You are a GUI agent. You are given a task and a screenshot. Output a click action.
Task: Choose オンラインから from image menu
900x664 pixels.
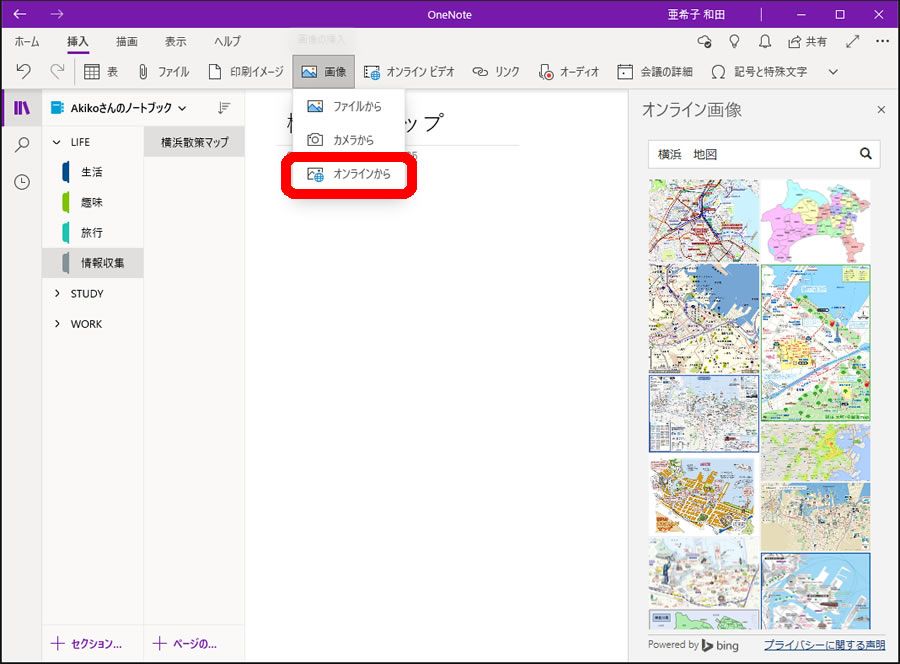coord(349,174)
